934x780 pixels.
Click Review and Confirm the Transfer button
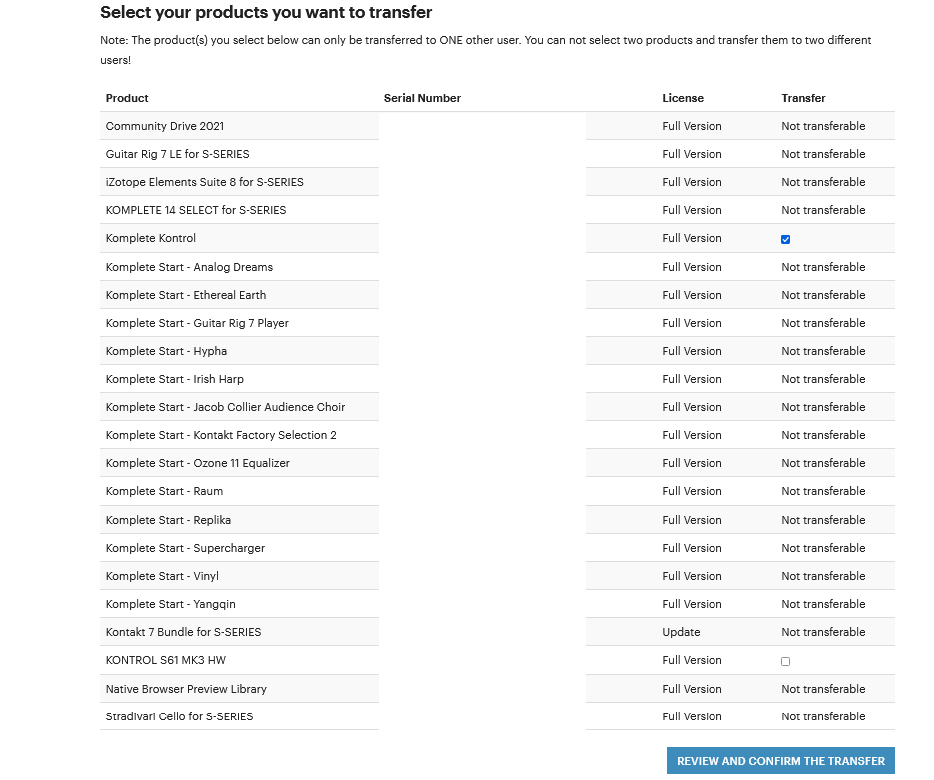(x=780, y=761)
